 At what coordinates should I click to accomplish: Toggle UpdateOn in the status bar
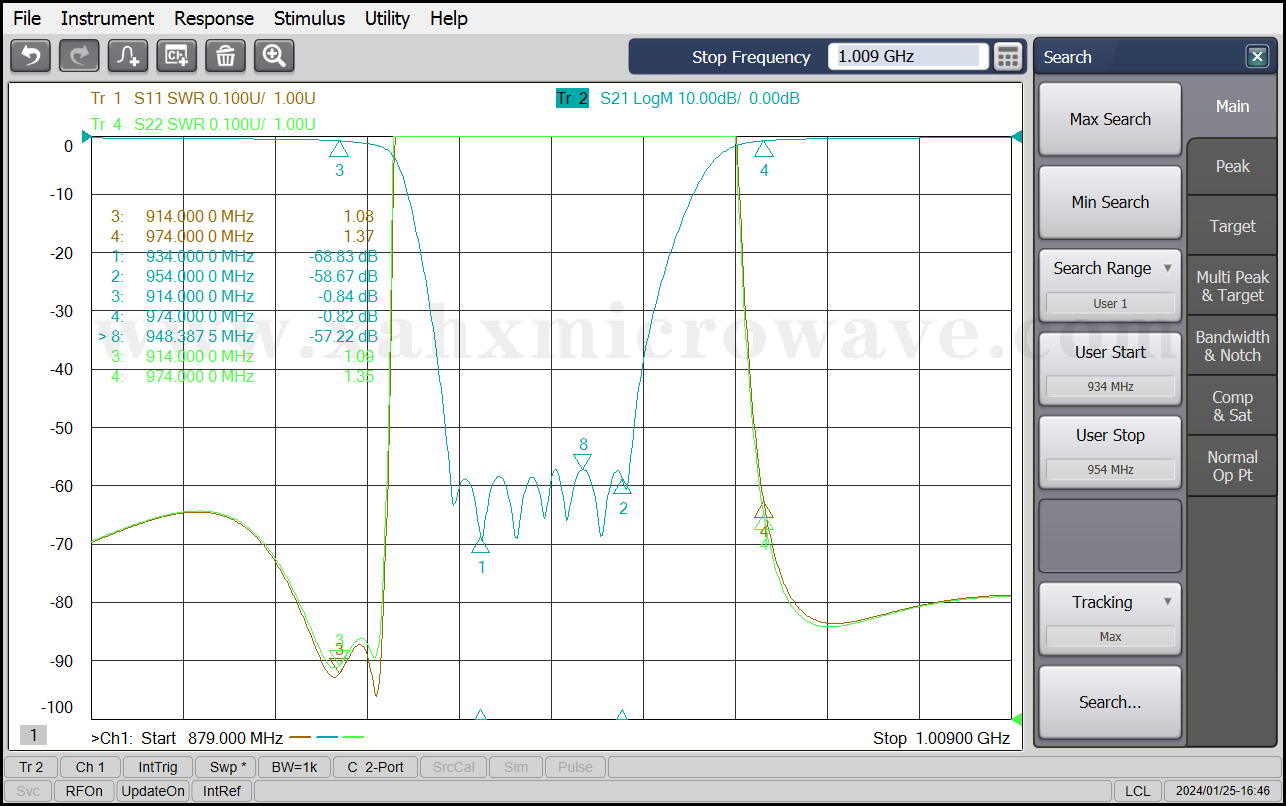(153, 791)
